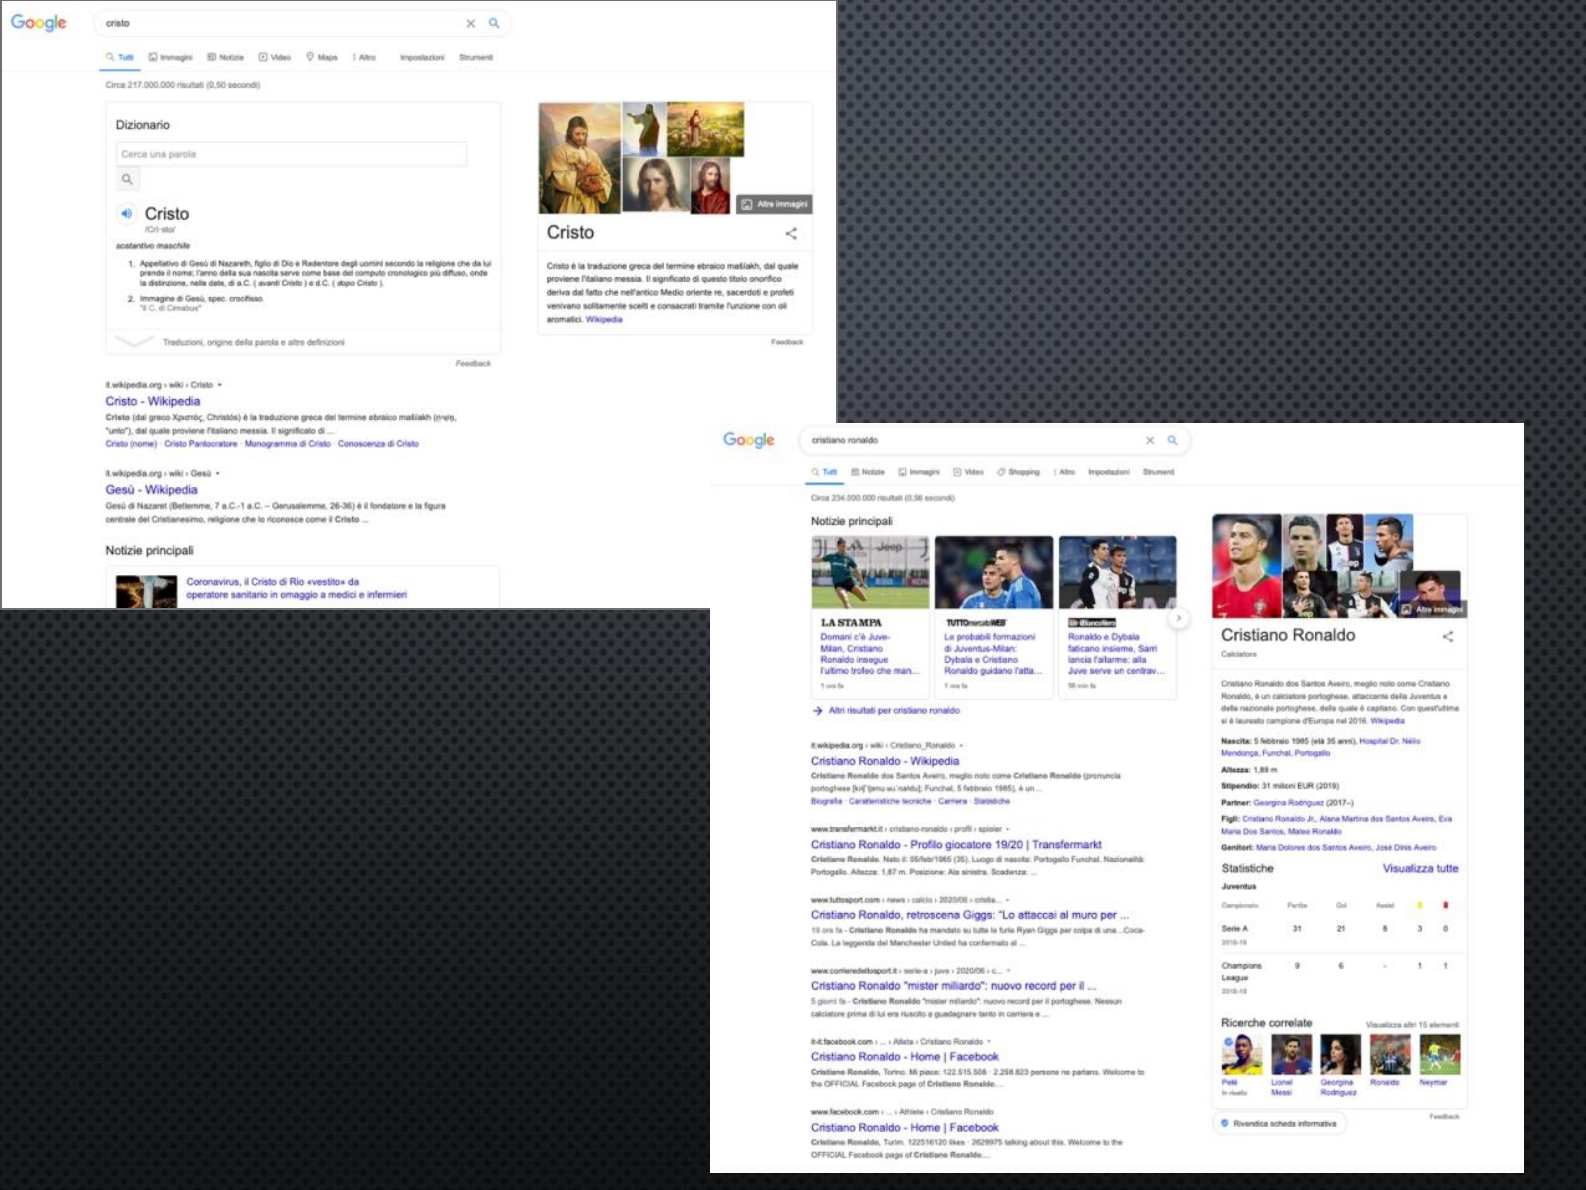Open the Transfermarkt Profilo giocatore 19/20 result
Image resolution: width=1586 pixels, height=1190 pixels.
956,845
